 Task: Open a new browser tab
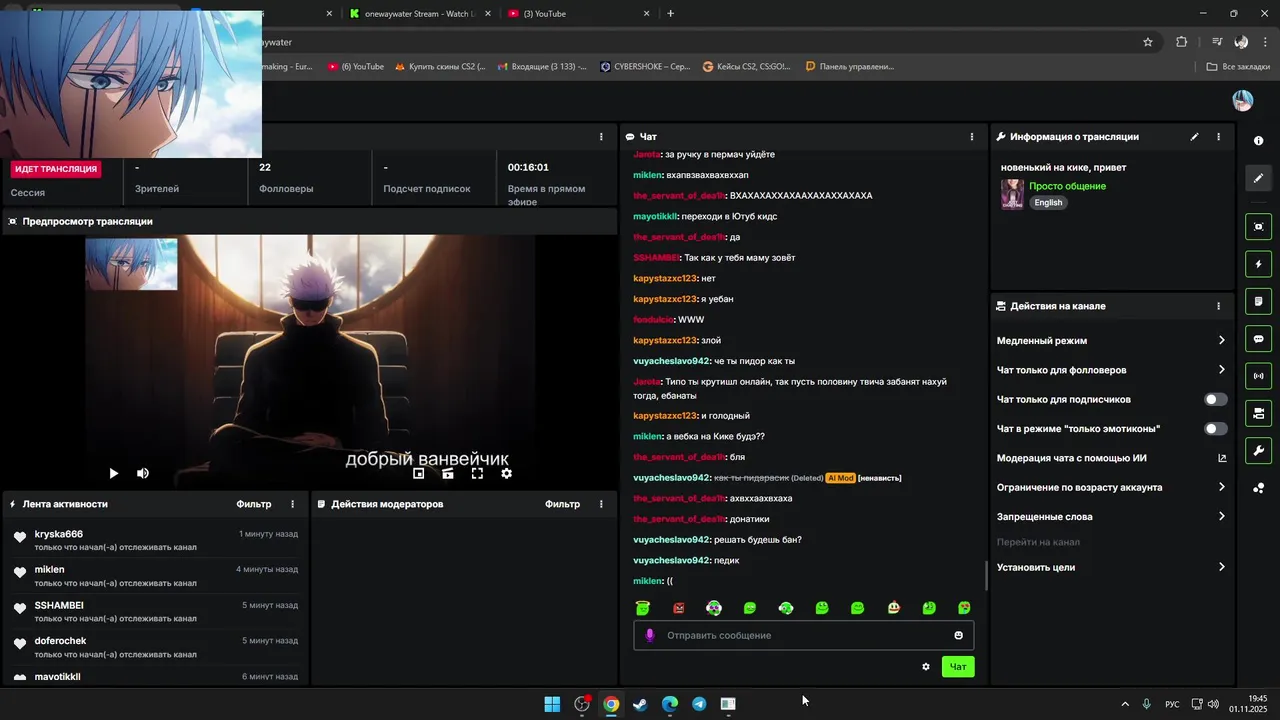coord(670,14)
